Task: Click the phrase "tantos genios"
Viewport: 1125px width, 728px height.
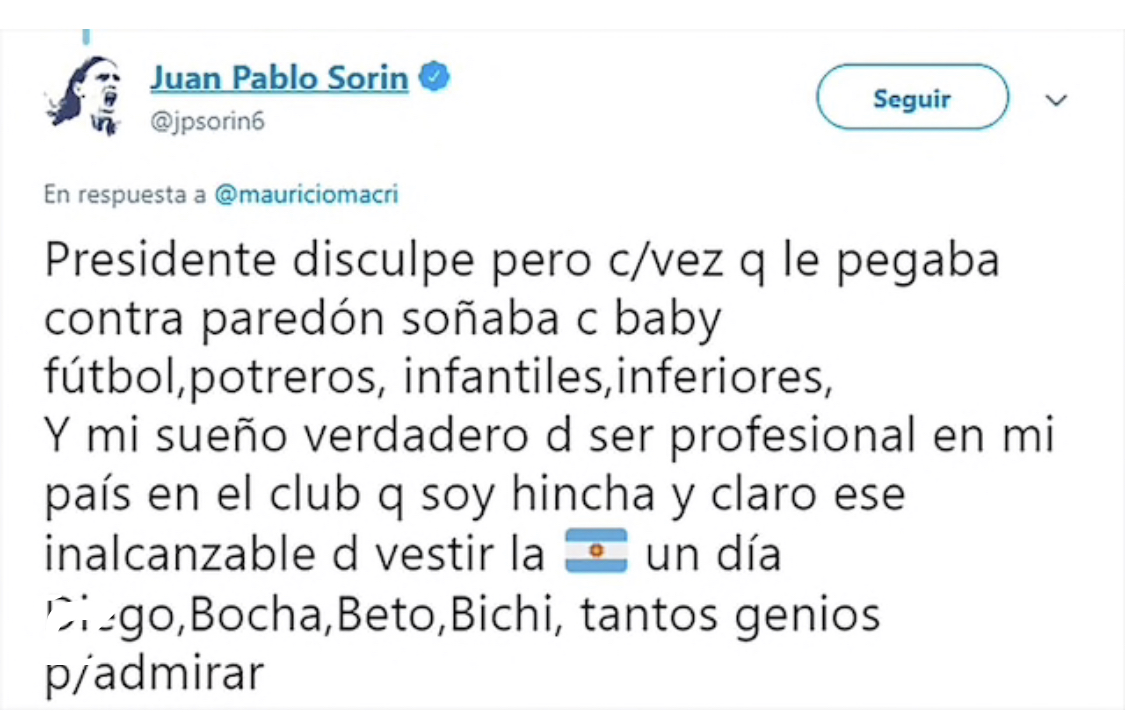Action: pyautogui.click(x=730, y=613)
